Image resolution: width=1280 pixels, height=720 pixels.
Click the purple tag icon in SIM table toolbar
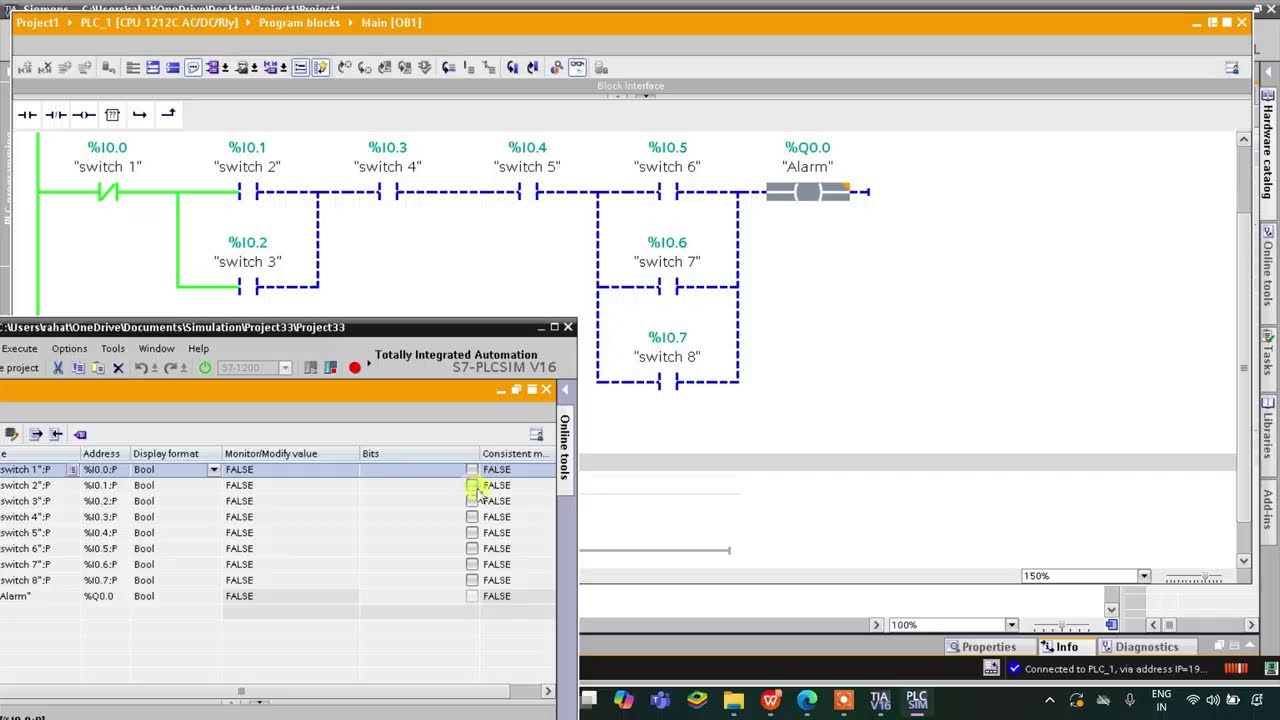click(80, 434)
